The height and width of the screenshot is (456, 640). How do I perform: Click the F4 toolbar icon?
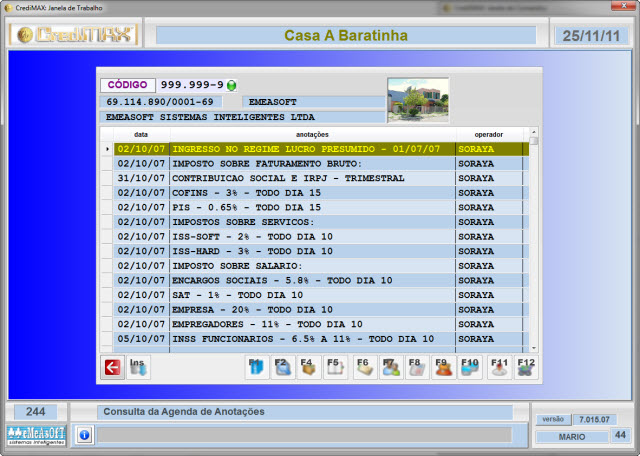(309, 368)
